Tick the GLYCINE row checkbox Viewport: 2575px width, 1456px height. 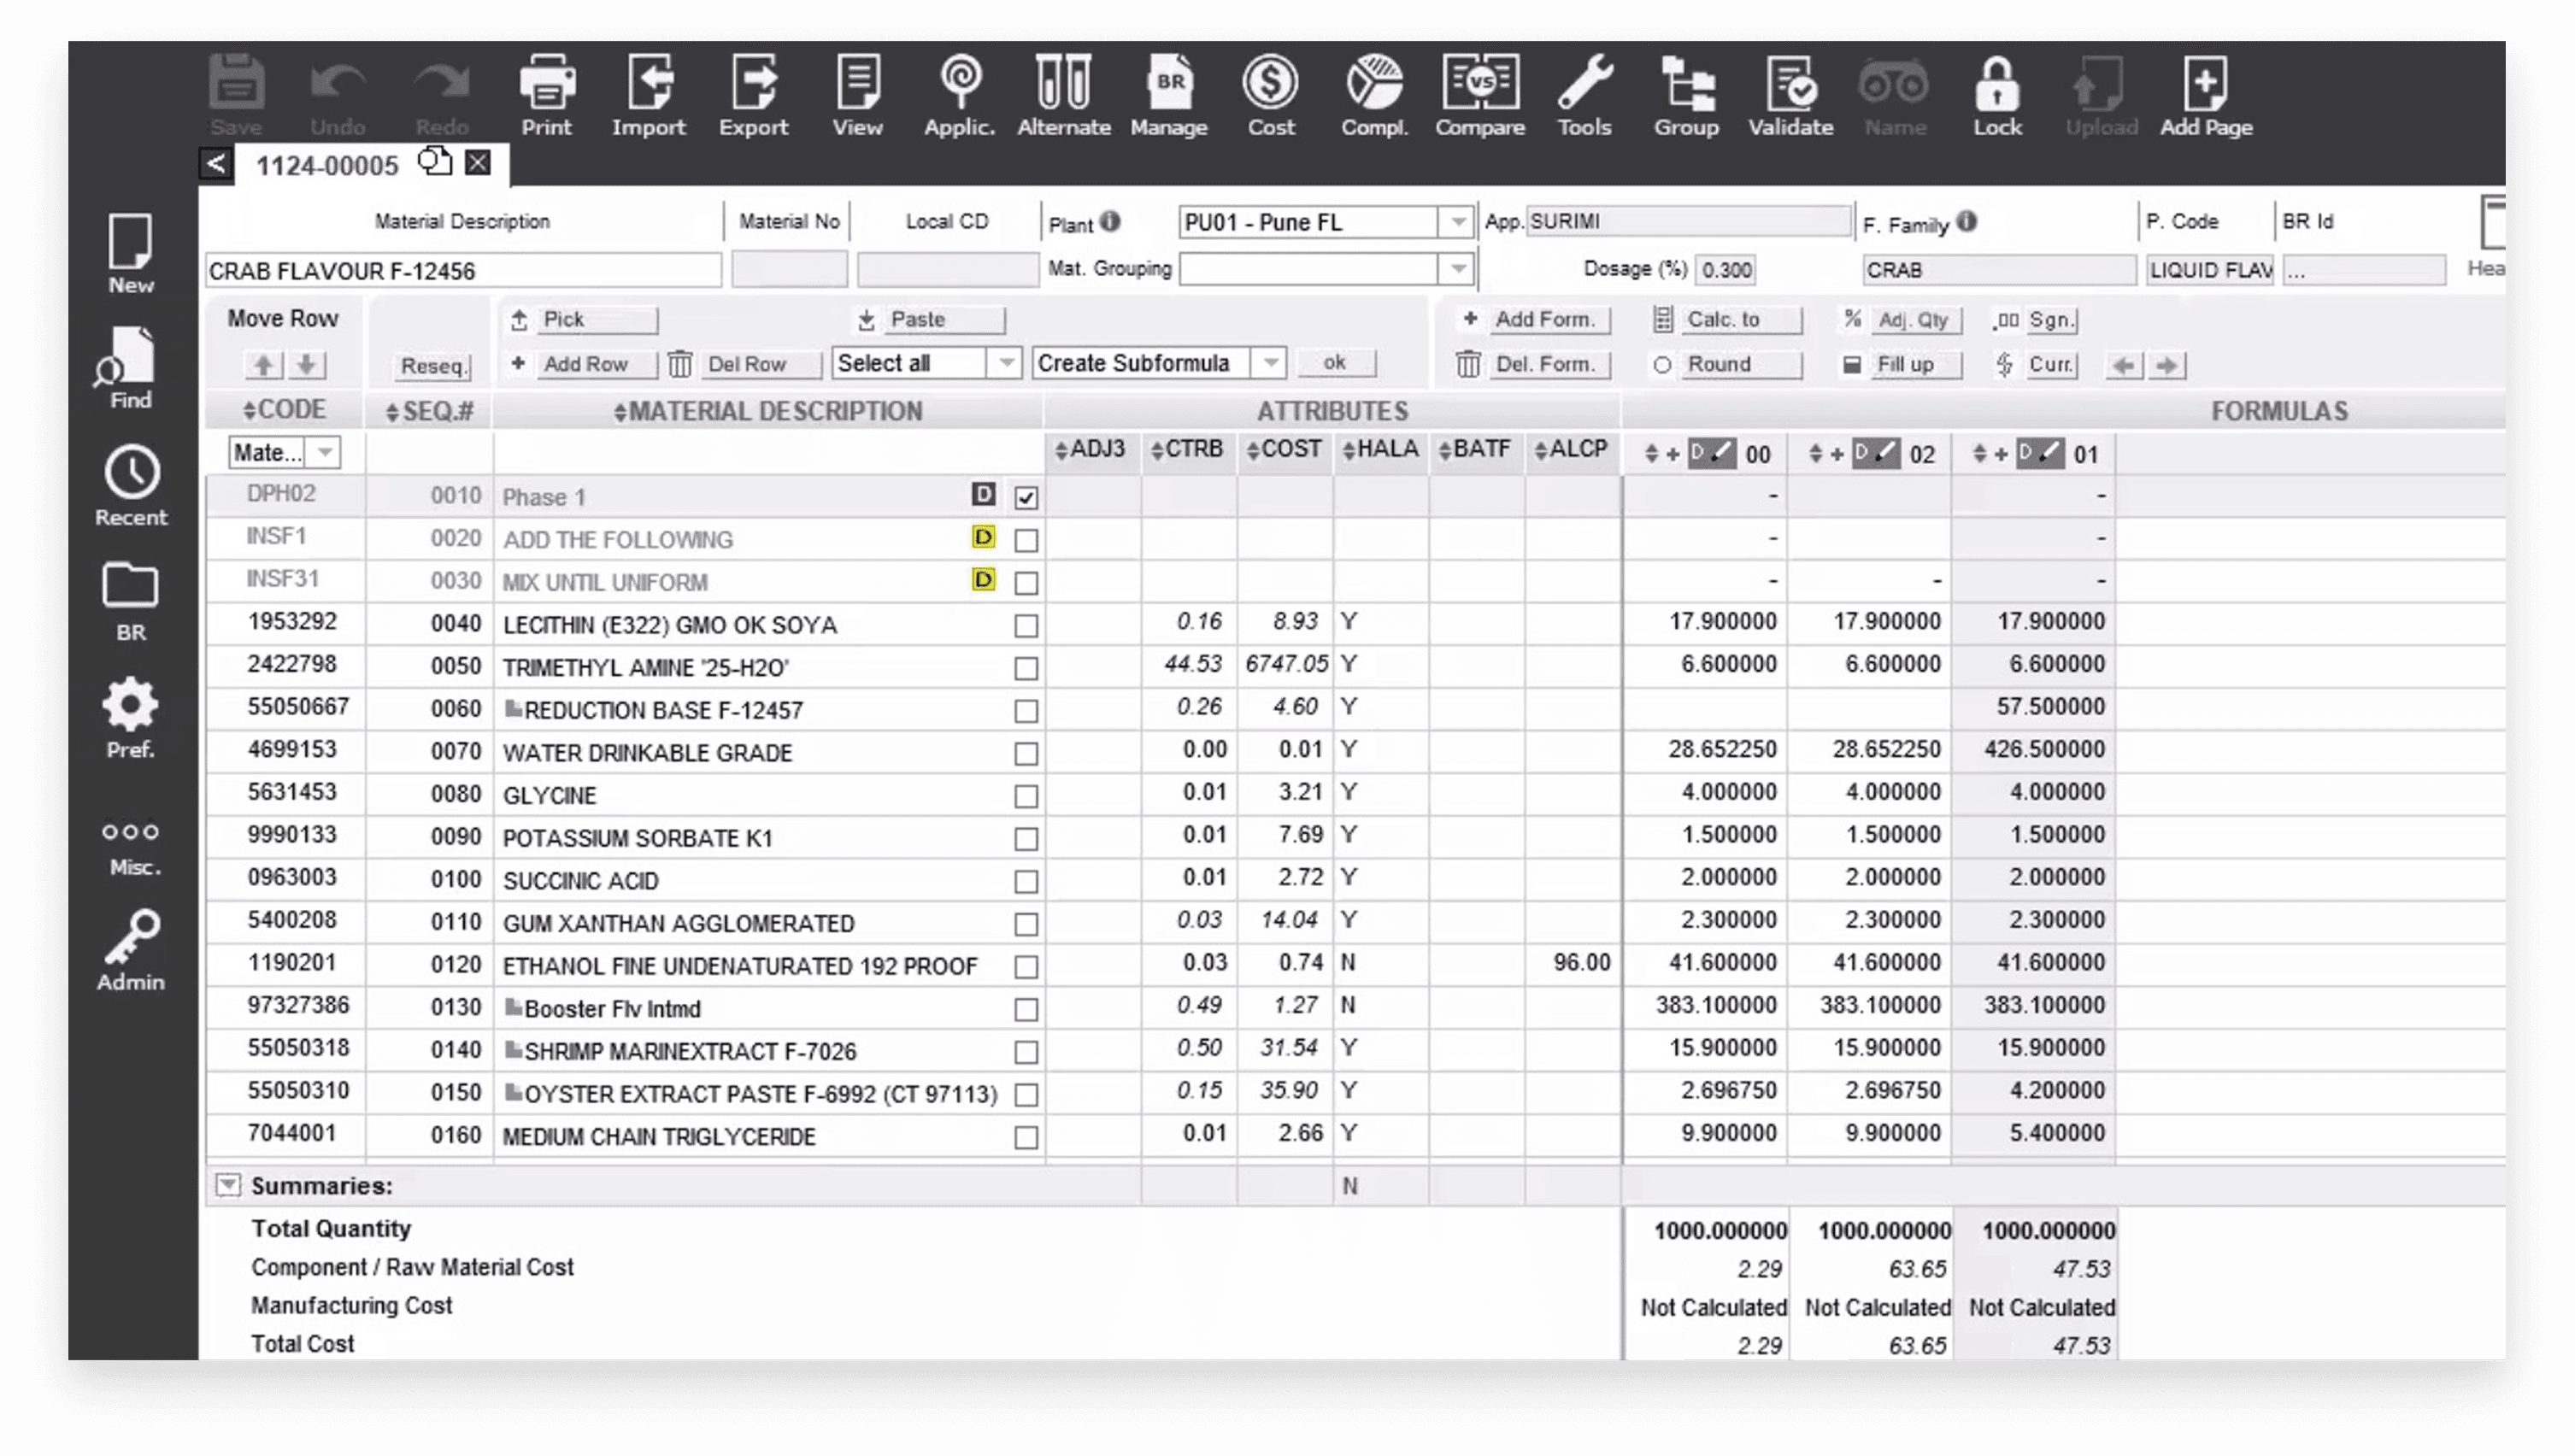[x=1026, y=796]
